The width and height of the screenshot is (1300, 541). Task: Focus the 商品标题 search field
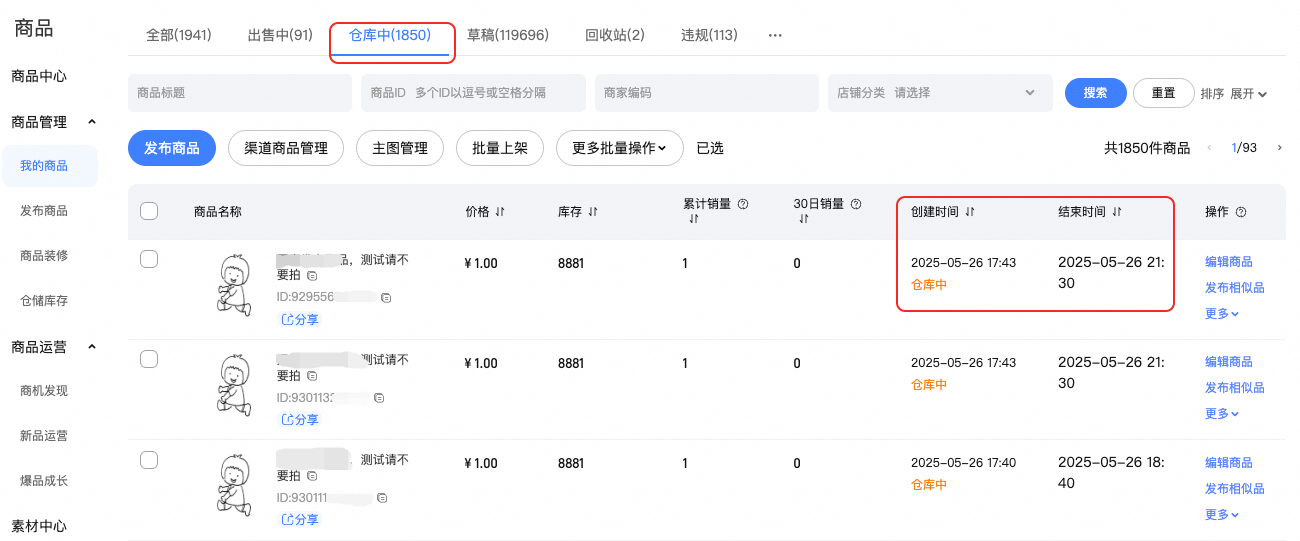[240, 93]
